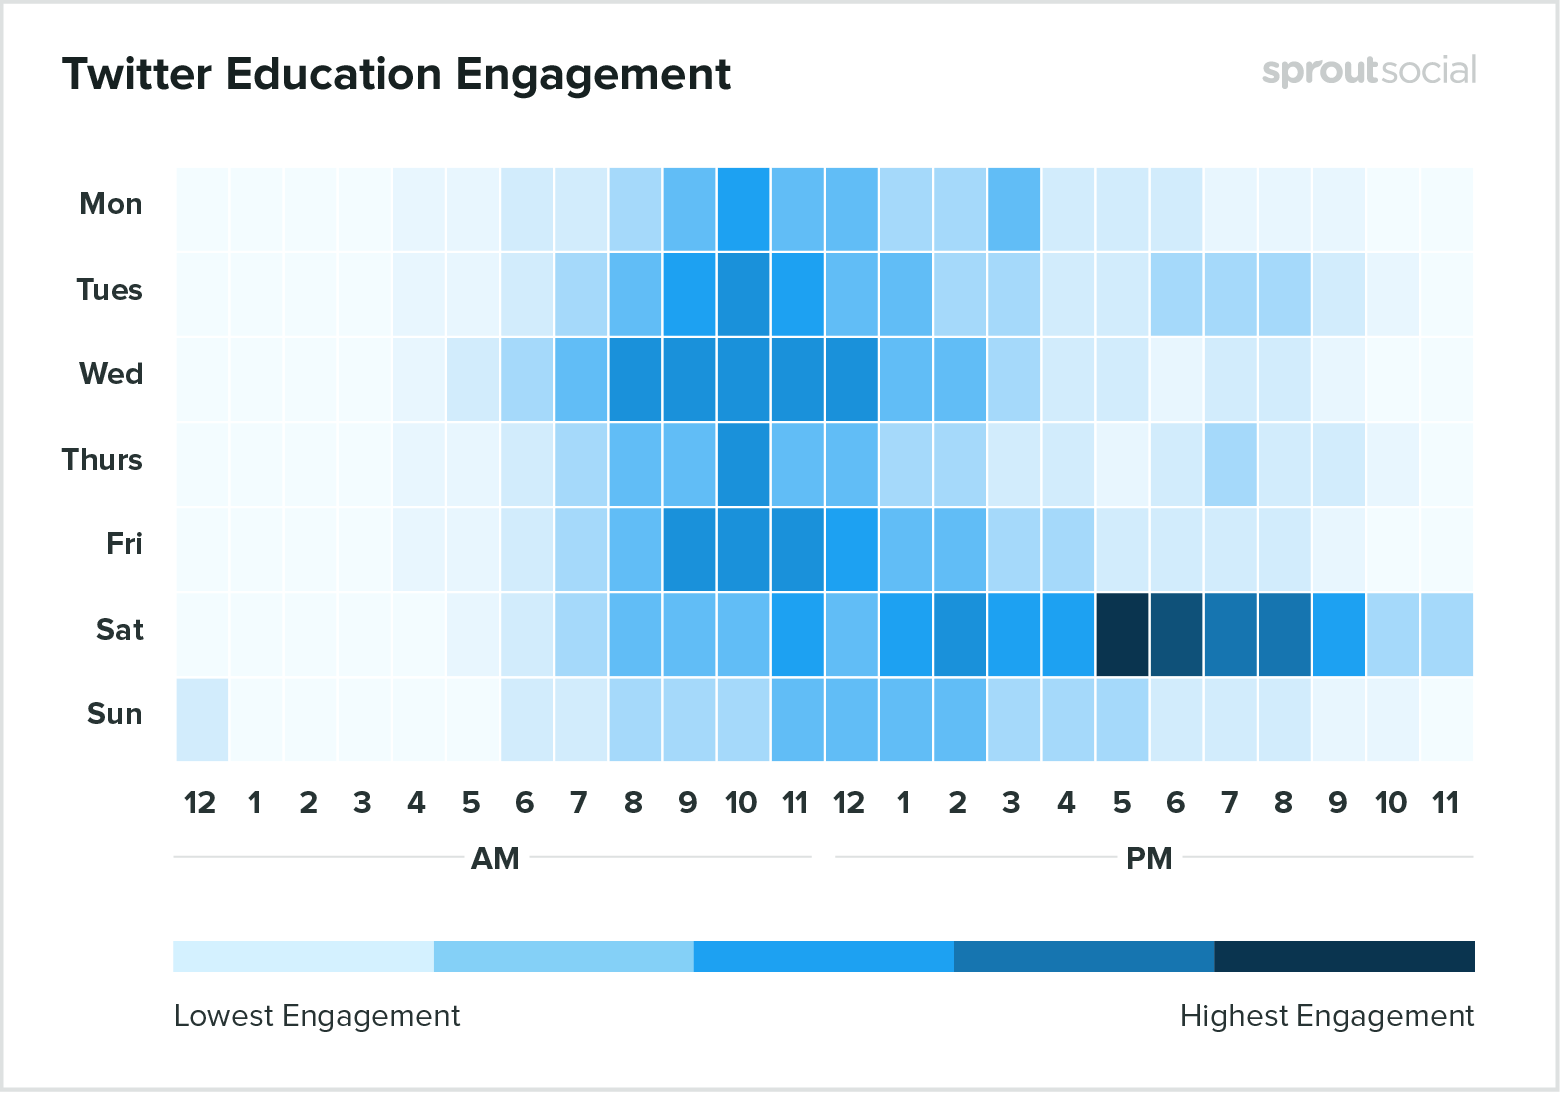This screenshot has height=1093, width=1561.
Task: Click the Highest Engagement legend label
Action: (1326, 1016)
